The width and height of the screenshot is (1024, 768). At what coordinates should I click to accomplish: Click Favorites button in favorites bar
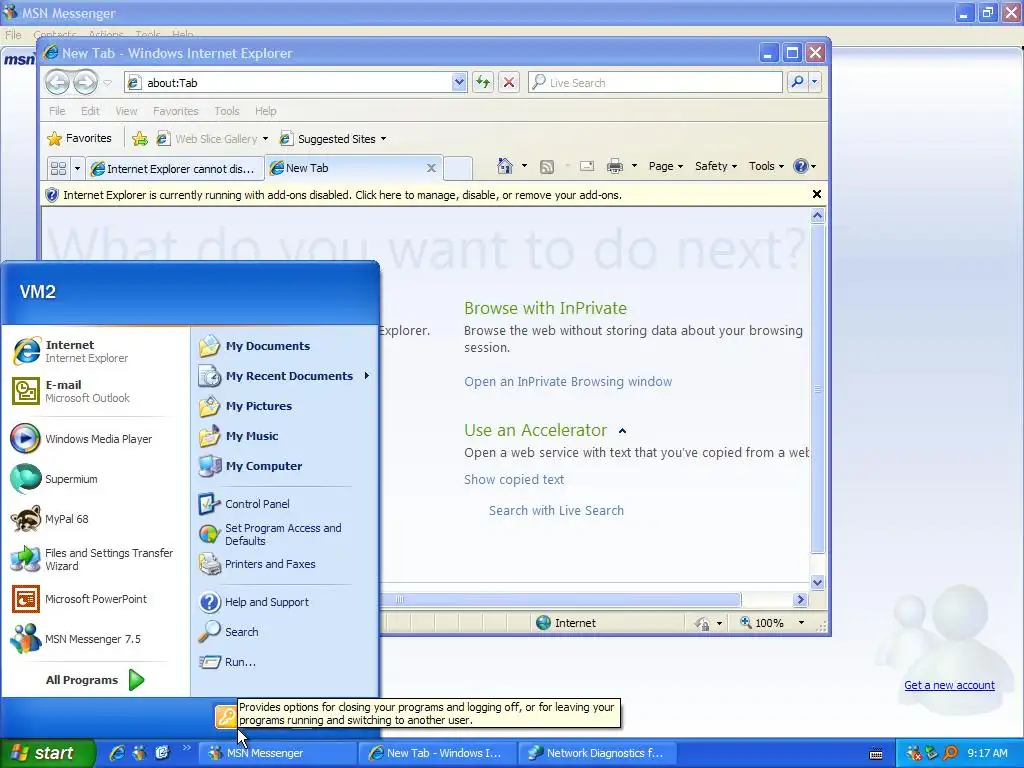coord(80,138)
